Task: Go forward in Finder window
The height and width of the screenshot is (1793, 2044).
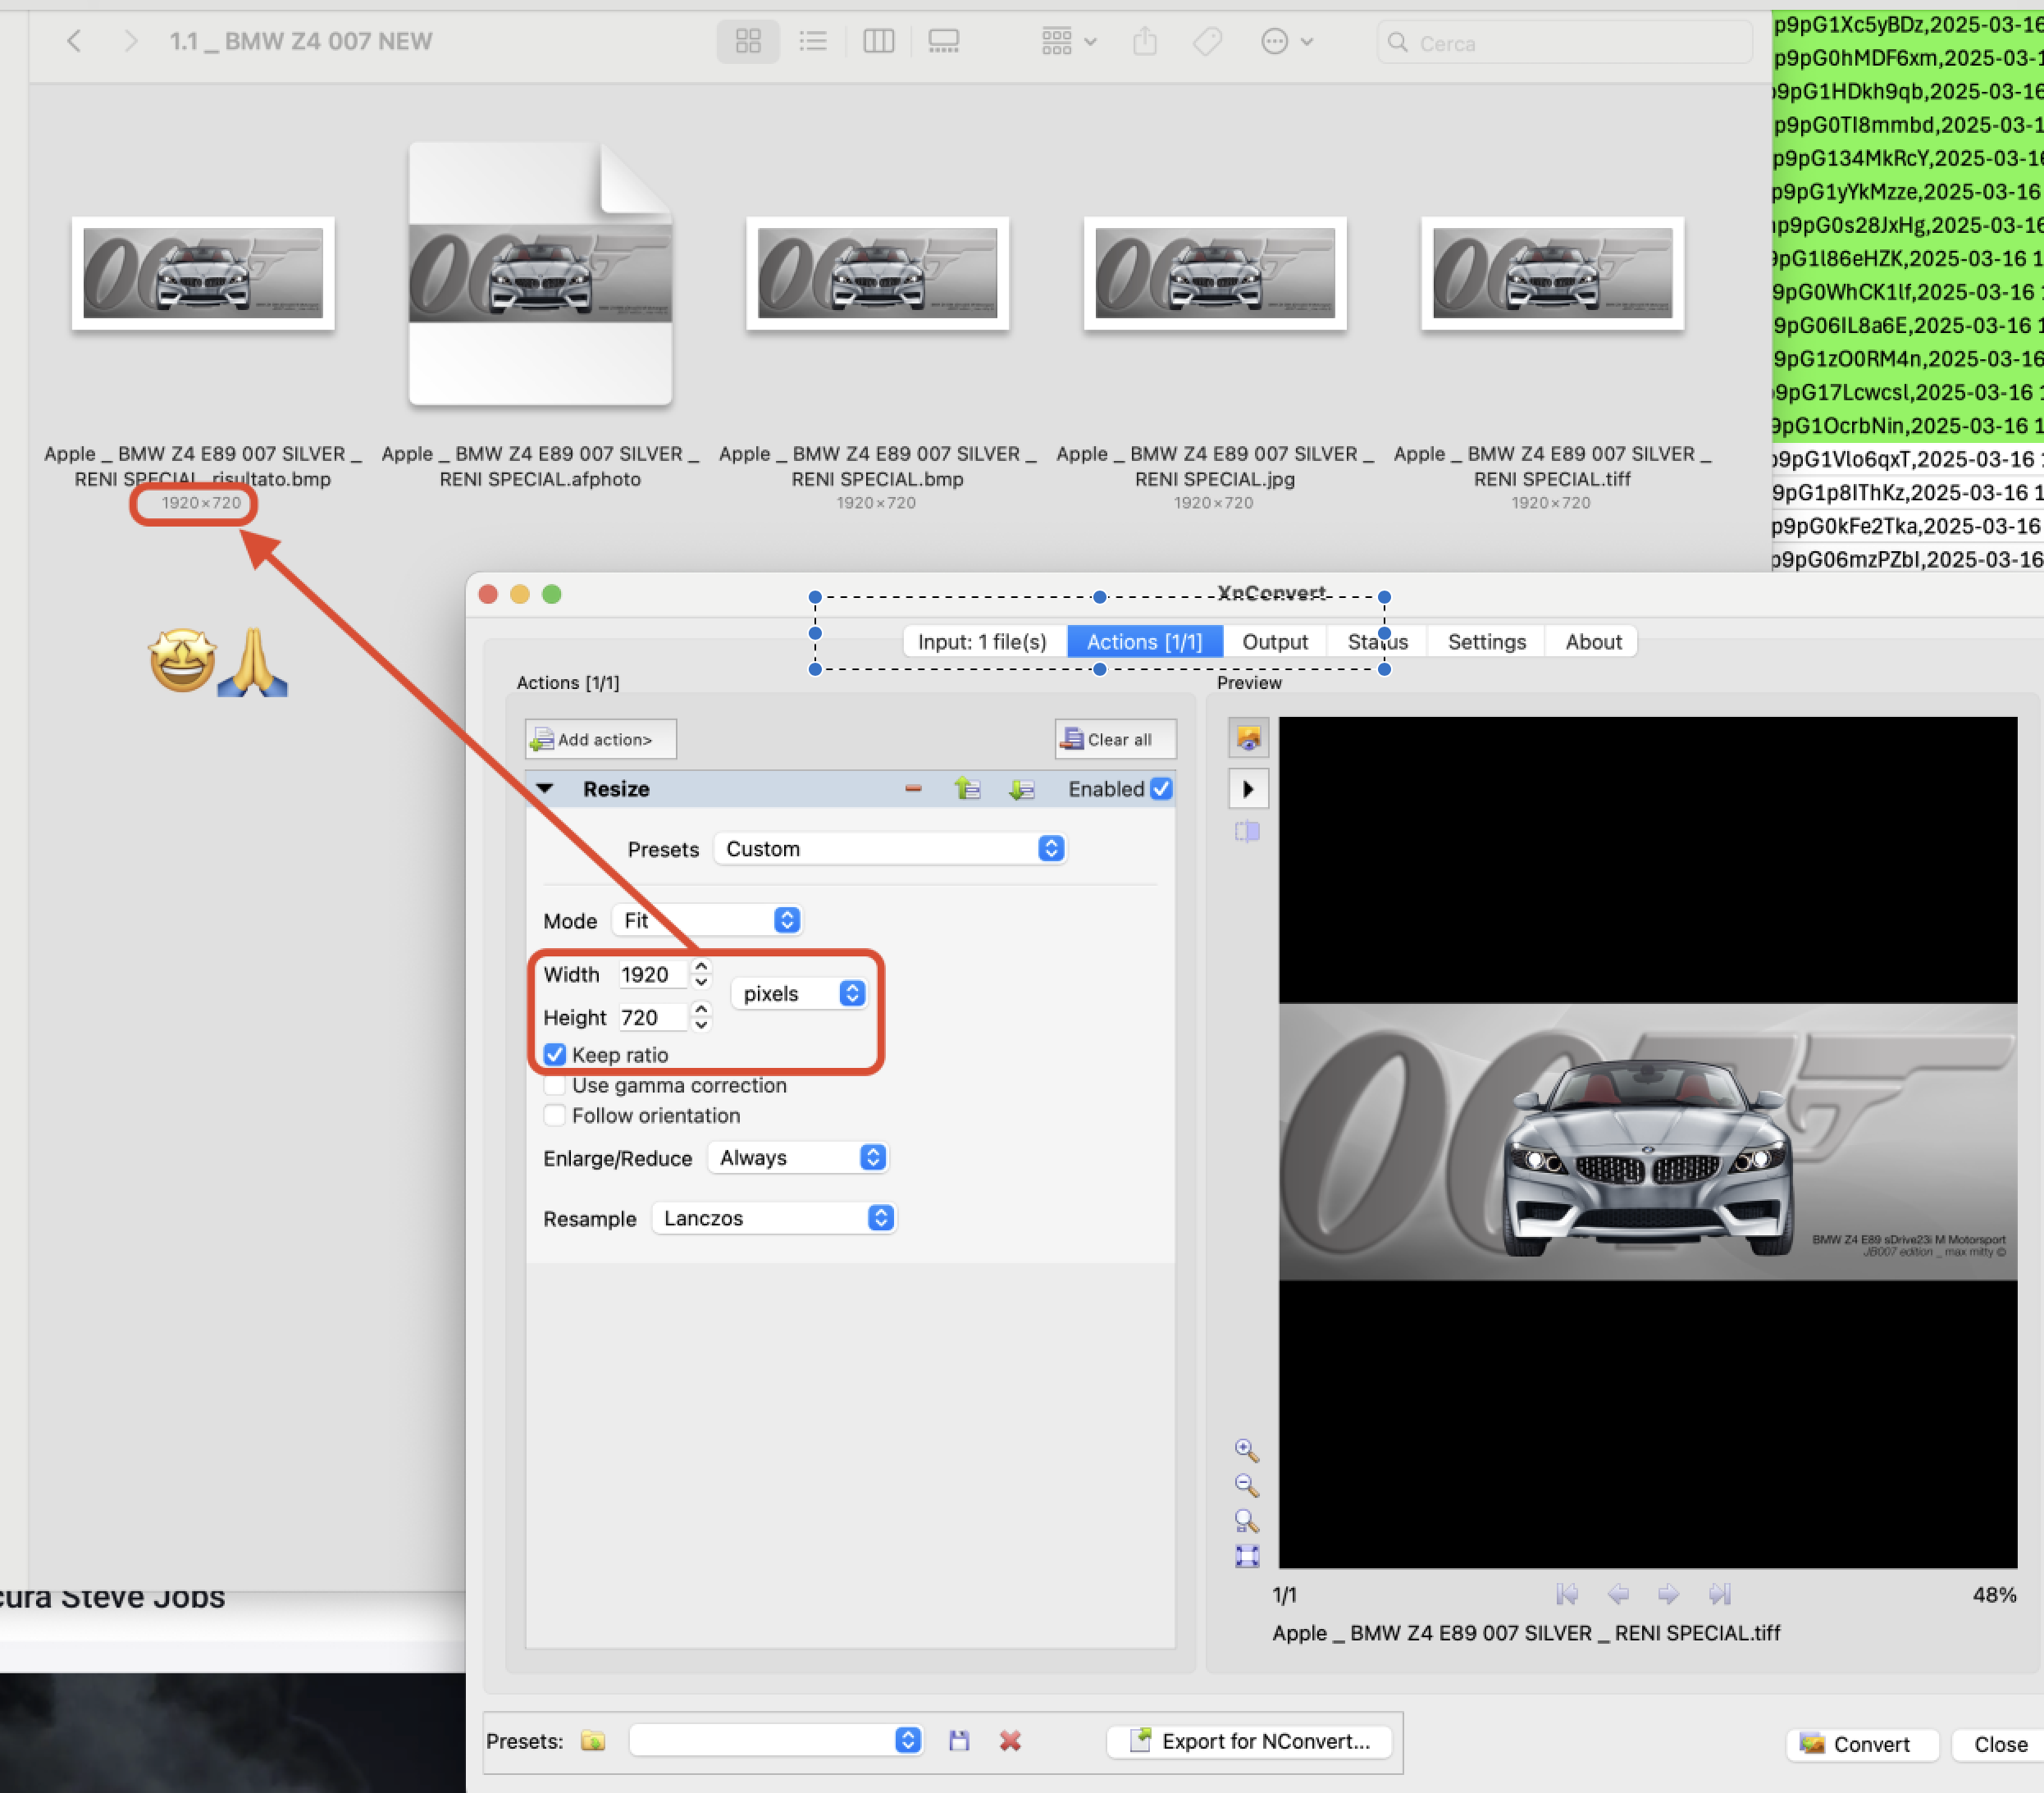Action: (x=130, y=41)
